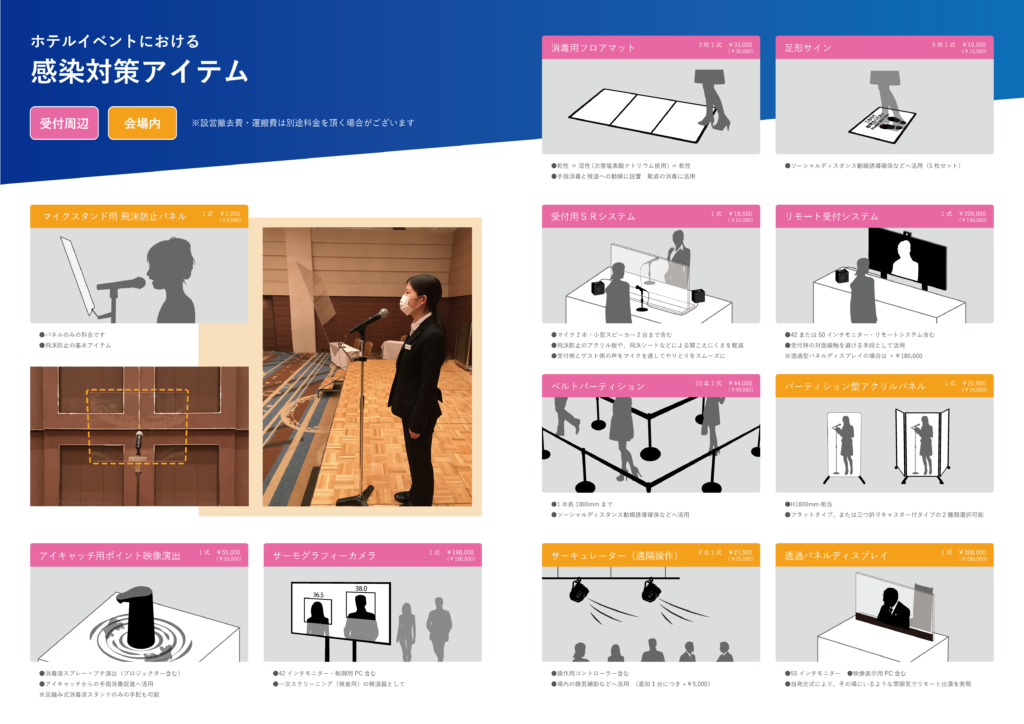1024x724 pixels.
Task: Open the サーモグラフィーカメラ card header
Action: point(373,555)
